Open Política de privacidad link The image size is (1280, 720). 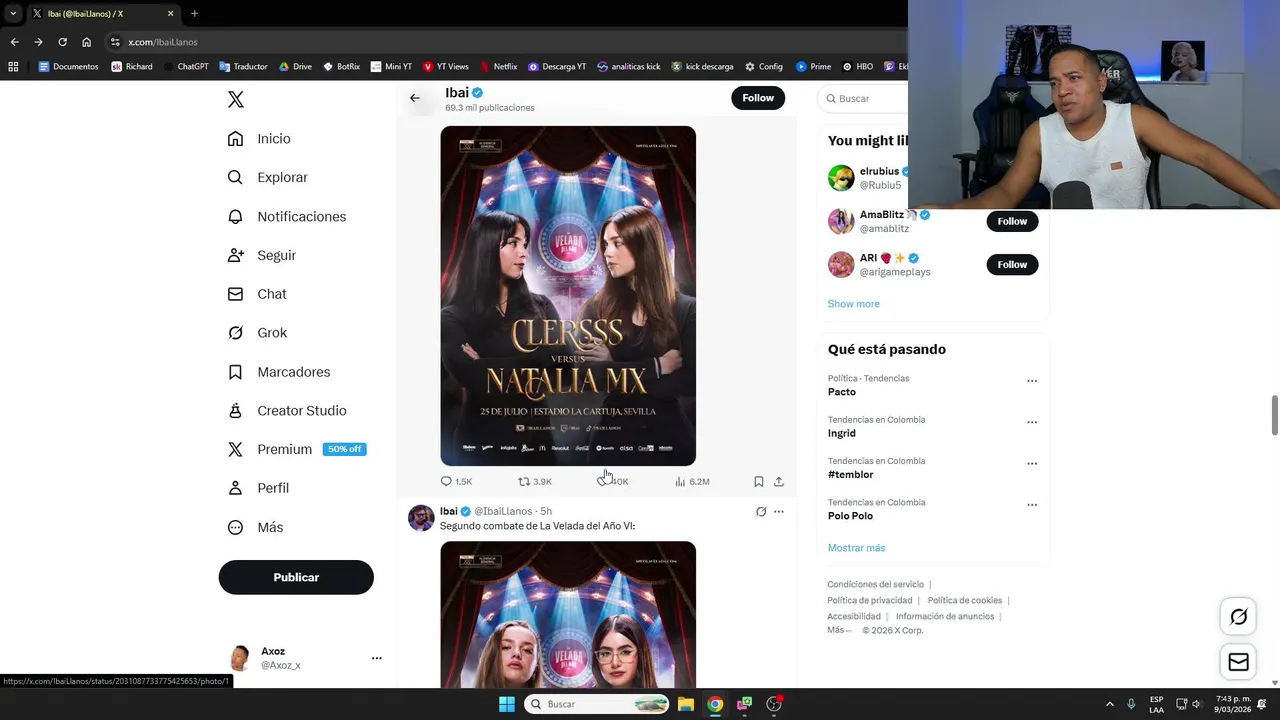(869, 600)
